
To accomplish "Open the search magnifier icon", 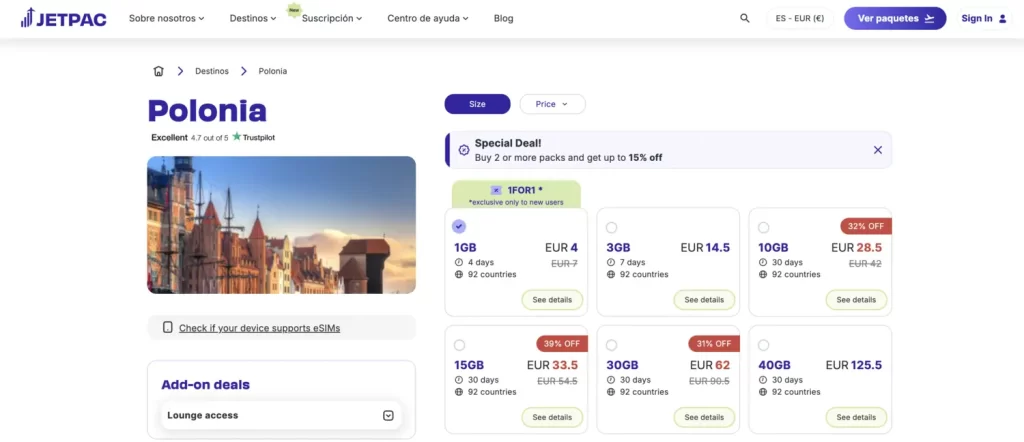I will click(744, 18).
